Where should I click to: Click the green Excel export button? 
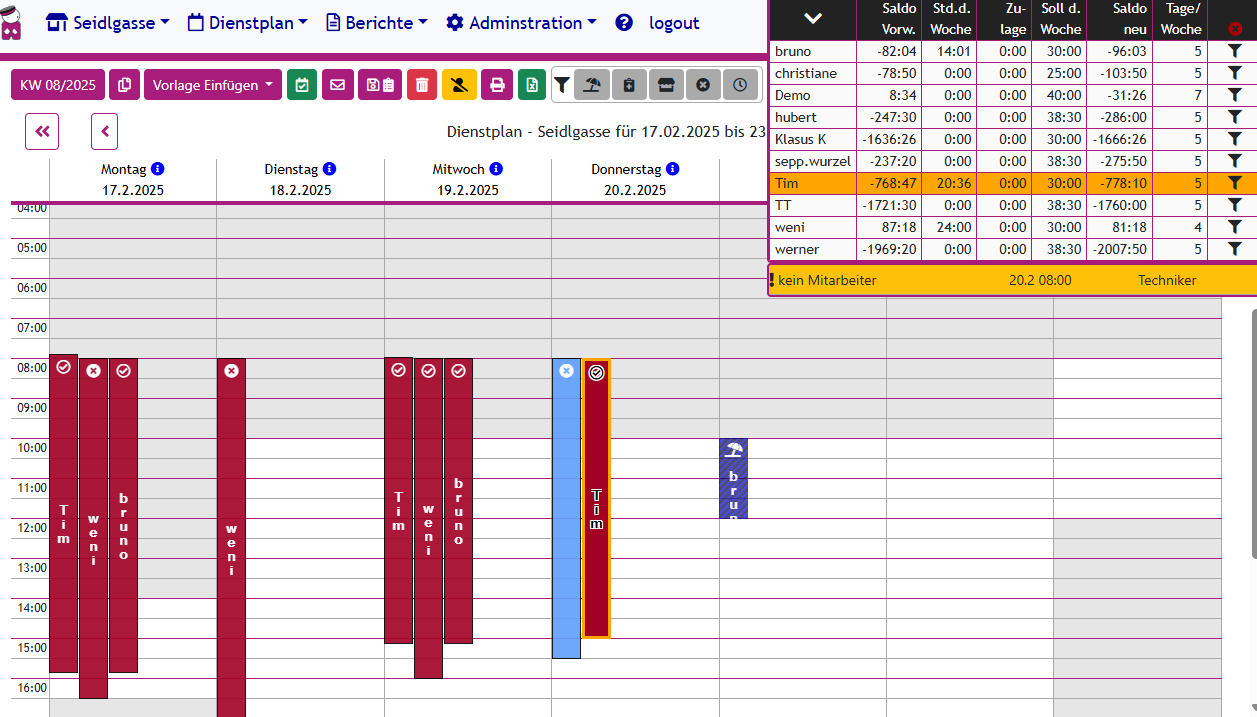(532, 85)
